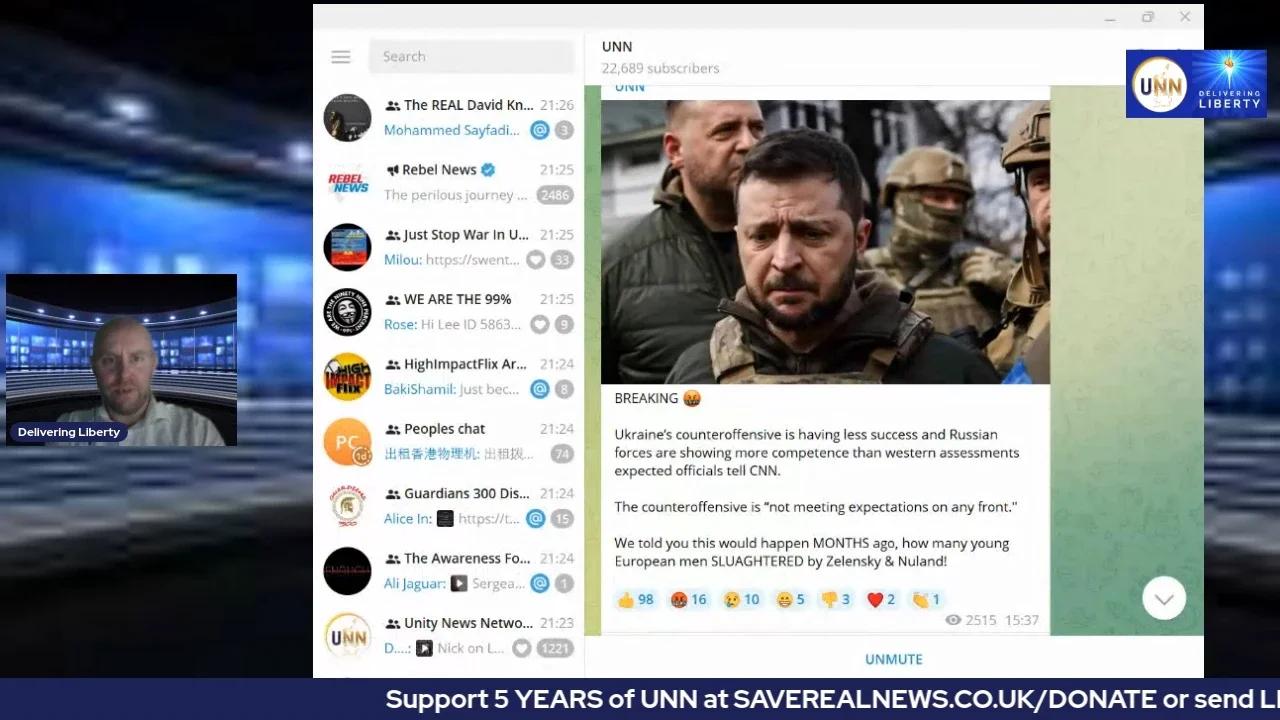Toggle the thumbs up reaction on the post
Image resolution: width=1280 pixels, height=720 pixels.
(x=634, y=599)
